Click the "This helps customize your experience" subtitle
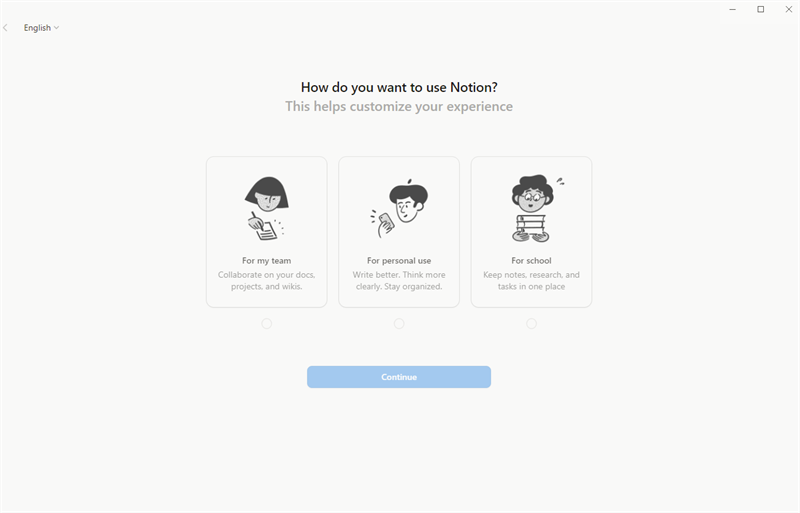Image resolution: width=800 pixels, height=513 pixels. pos(399,106)
